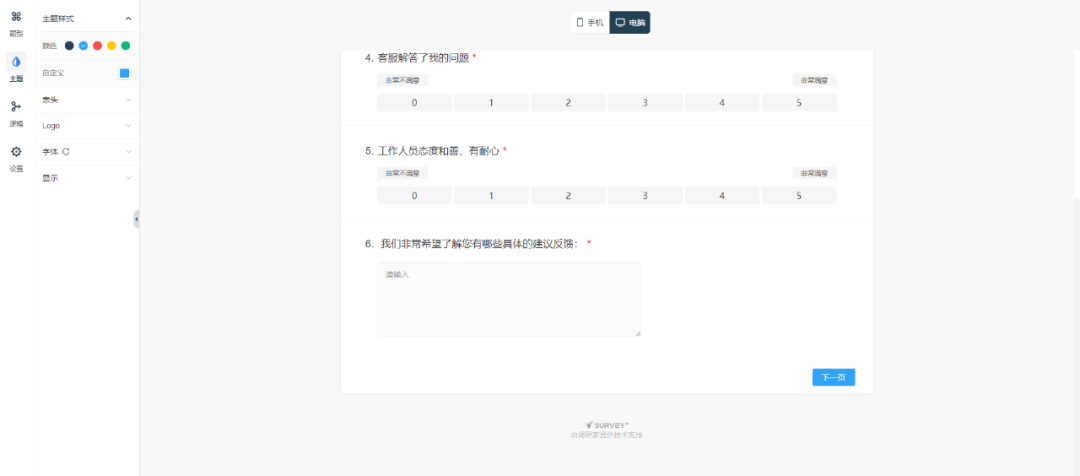Rate question 4 with score 2
Screen dimensions: 1080x476
(568, 103)
